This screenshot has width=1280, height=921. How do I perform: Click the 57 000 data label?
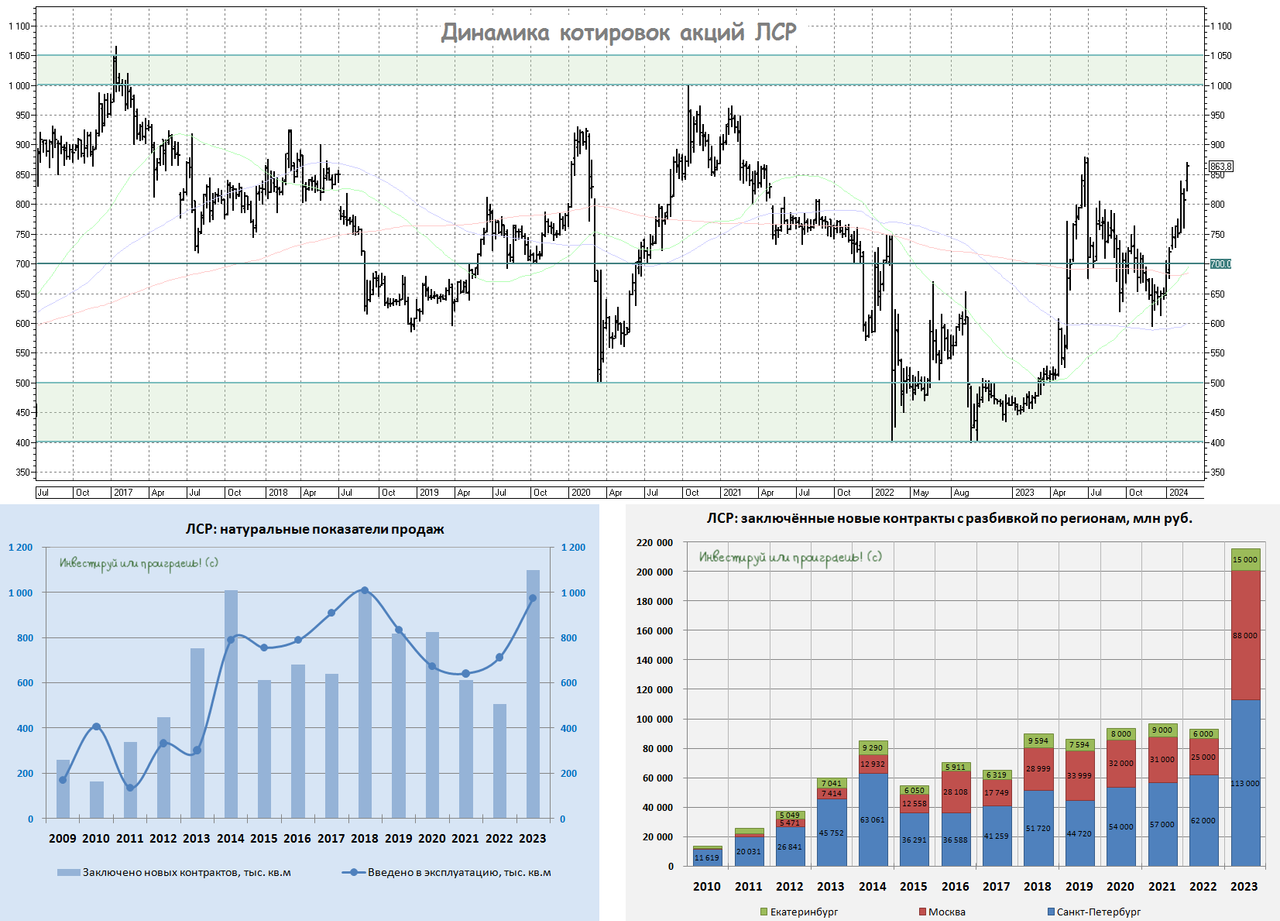[1161, 825]
